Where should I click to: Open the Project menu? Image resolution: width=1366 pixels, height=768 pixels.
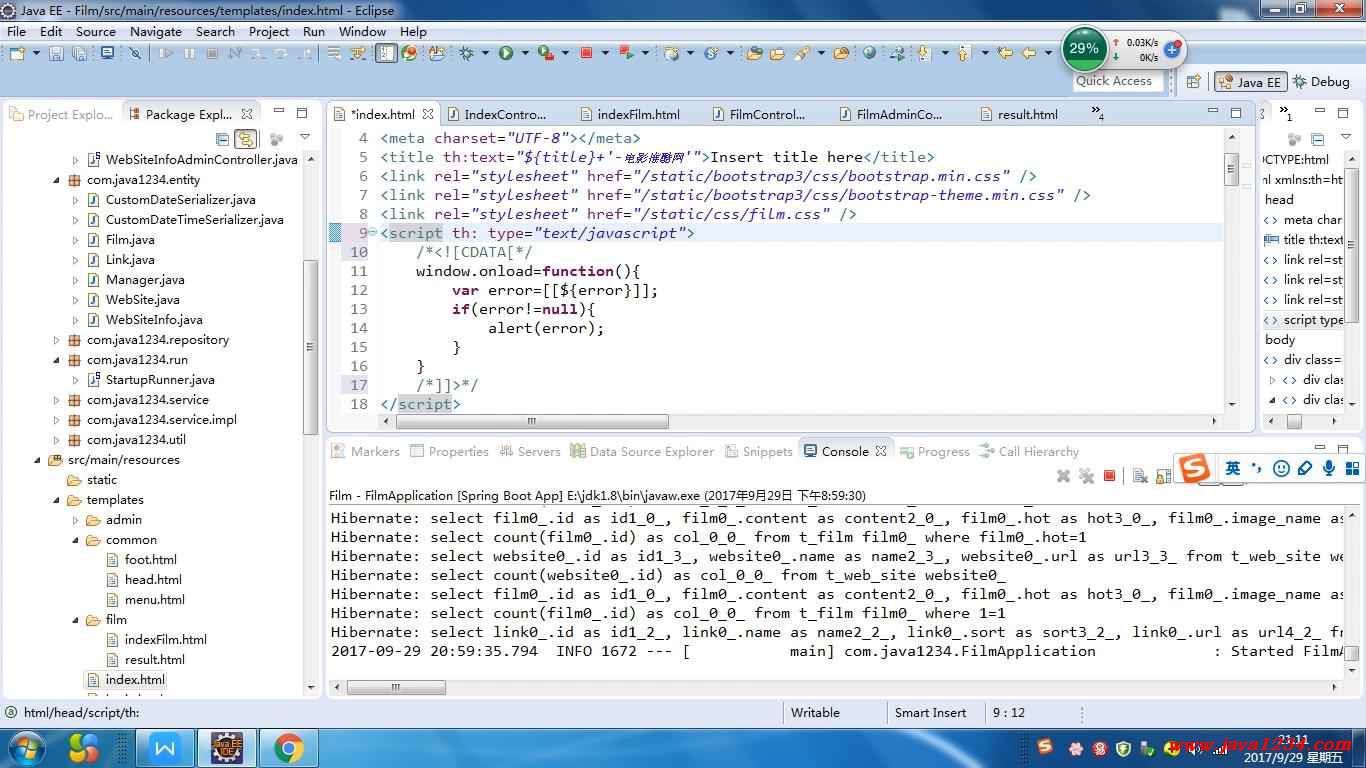[269, 31]
